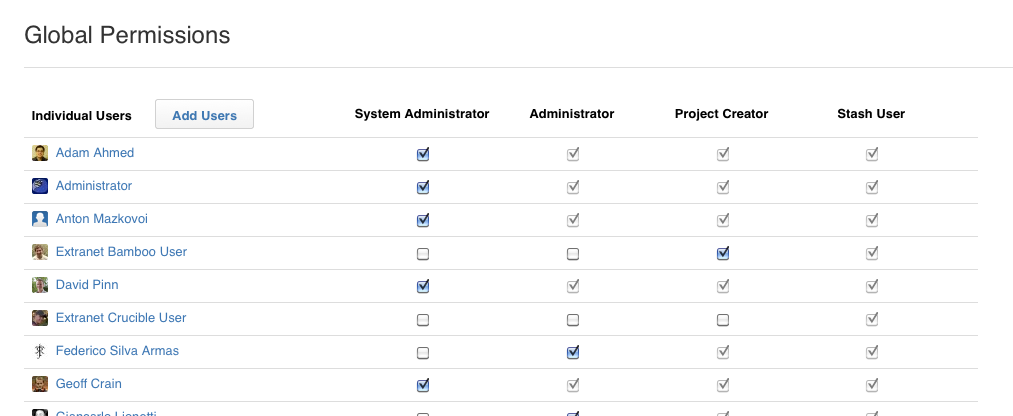Open David Pinn's user profile link
This screenshot has height=416, width=1013.
87,284
